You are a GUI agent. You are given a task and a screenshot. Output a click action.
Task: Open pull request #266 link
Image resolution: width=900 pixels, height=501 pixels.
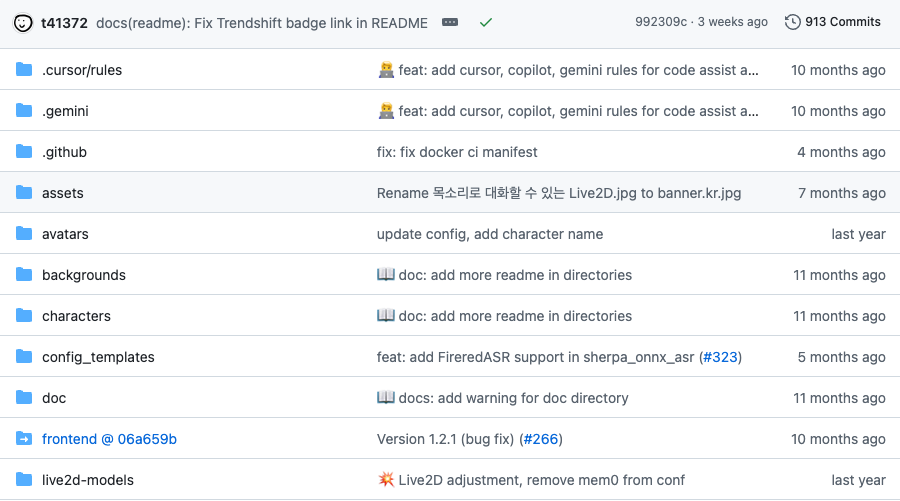[x=541, y=439]
